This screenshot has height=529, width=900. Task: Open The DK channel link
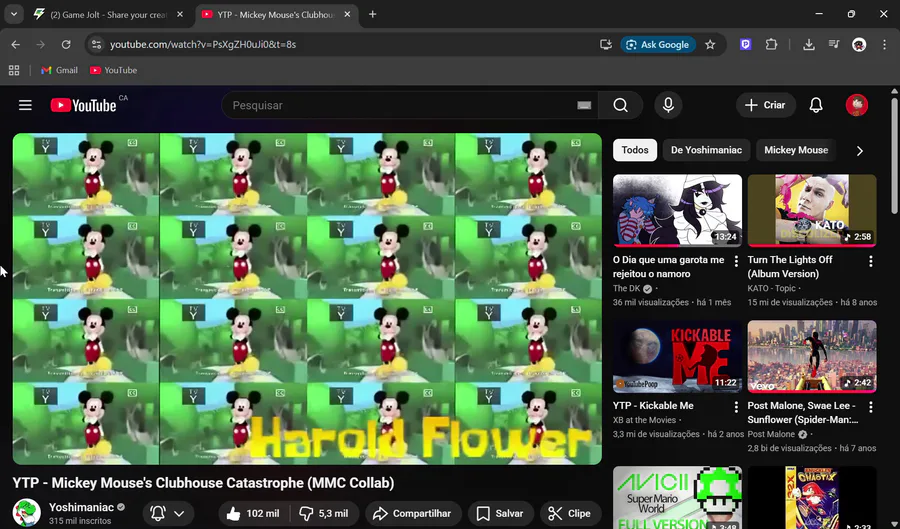point(626,289)
